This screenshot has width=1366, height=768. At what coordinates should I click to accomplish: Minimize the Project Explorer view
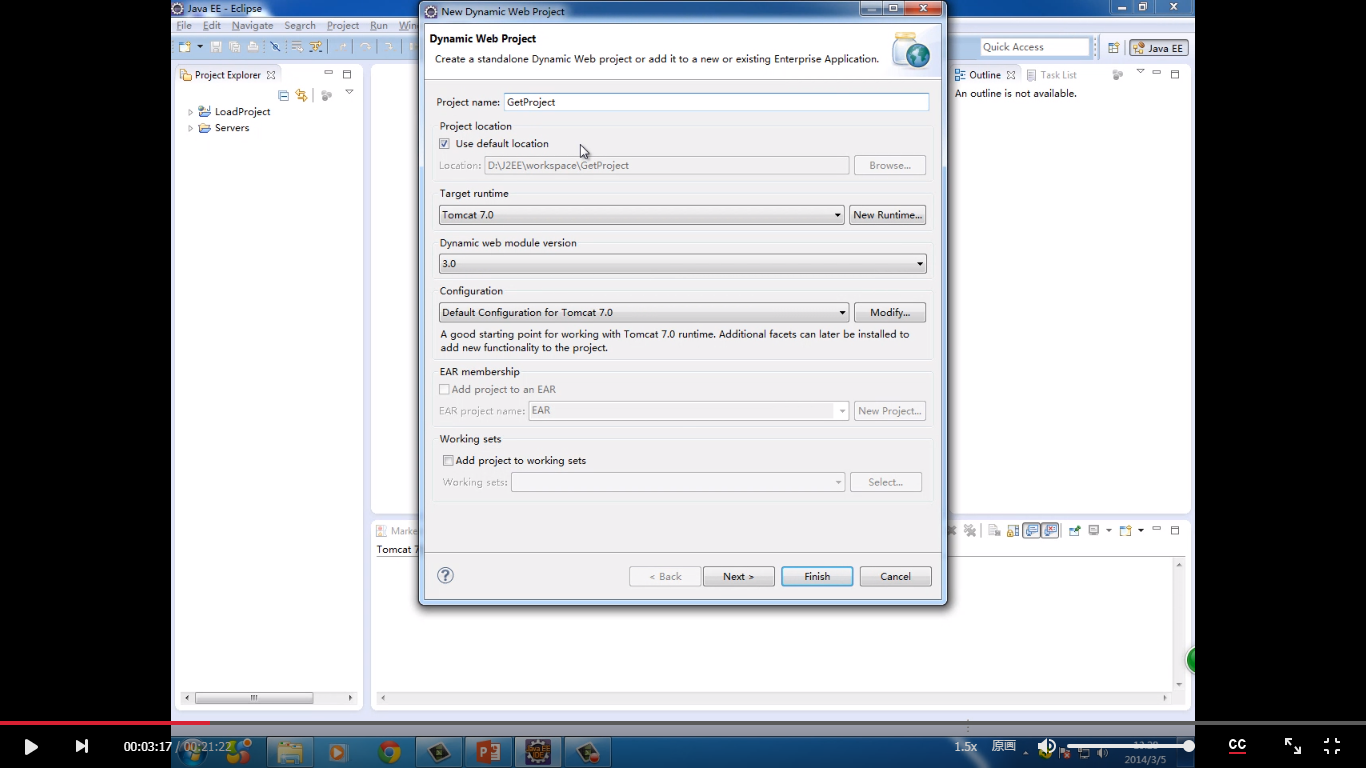[328, 73]
